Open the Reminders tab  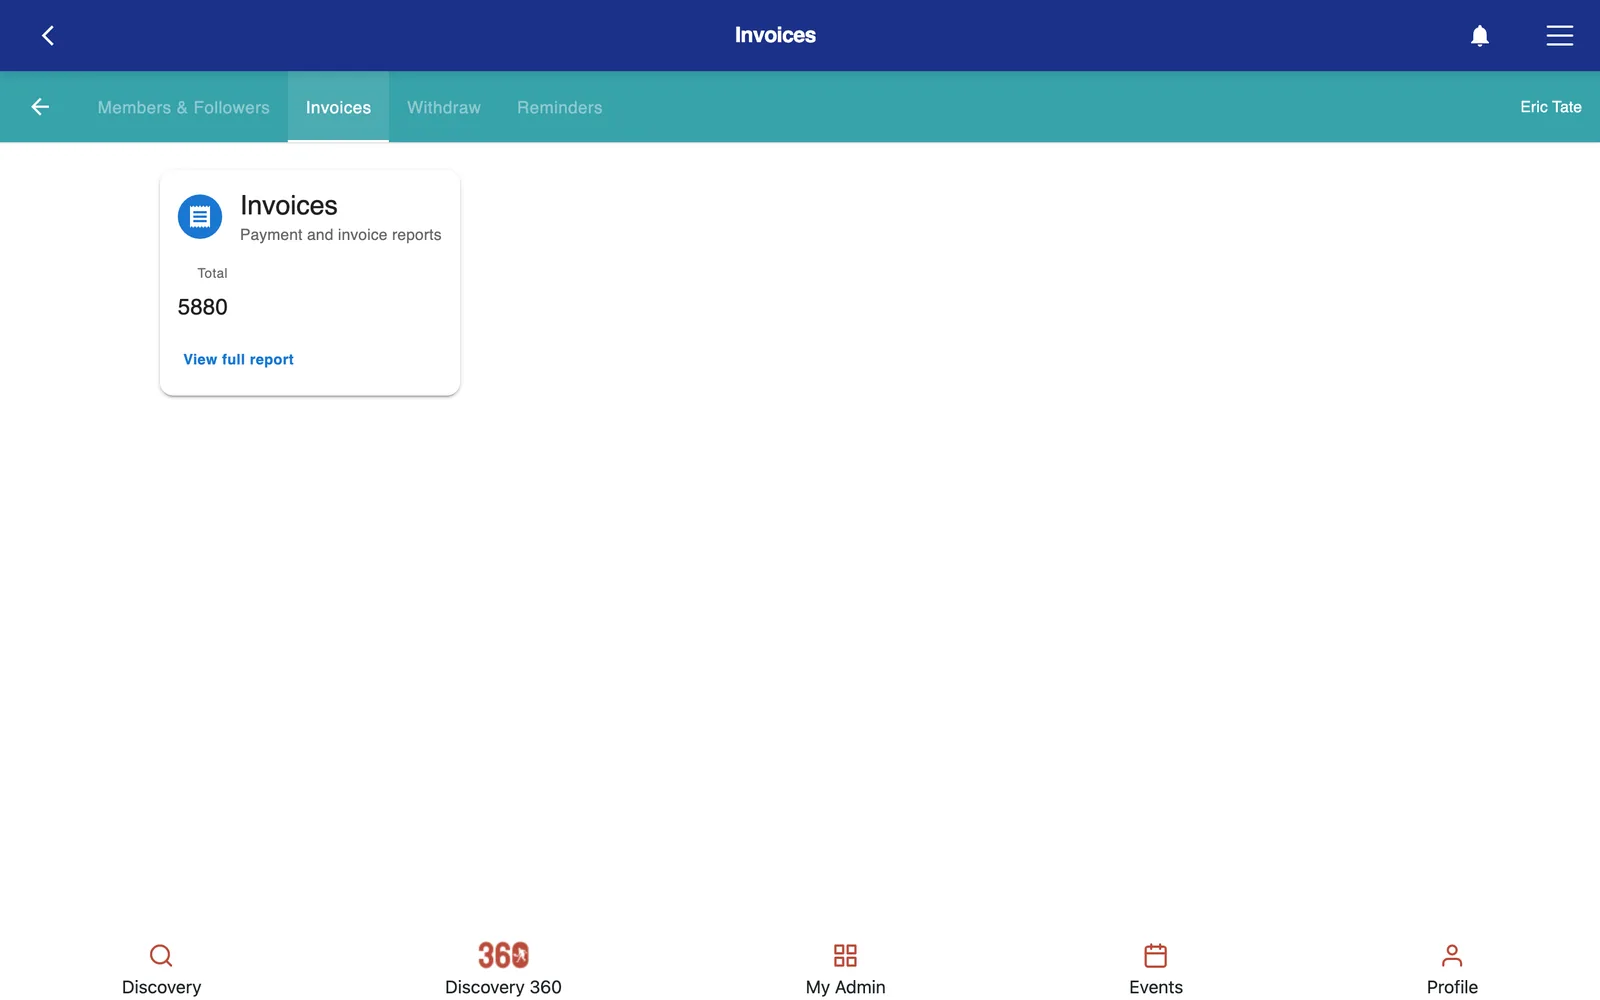click(560, 107)
